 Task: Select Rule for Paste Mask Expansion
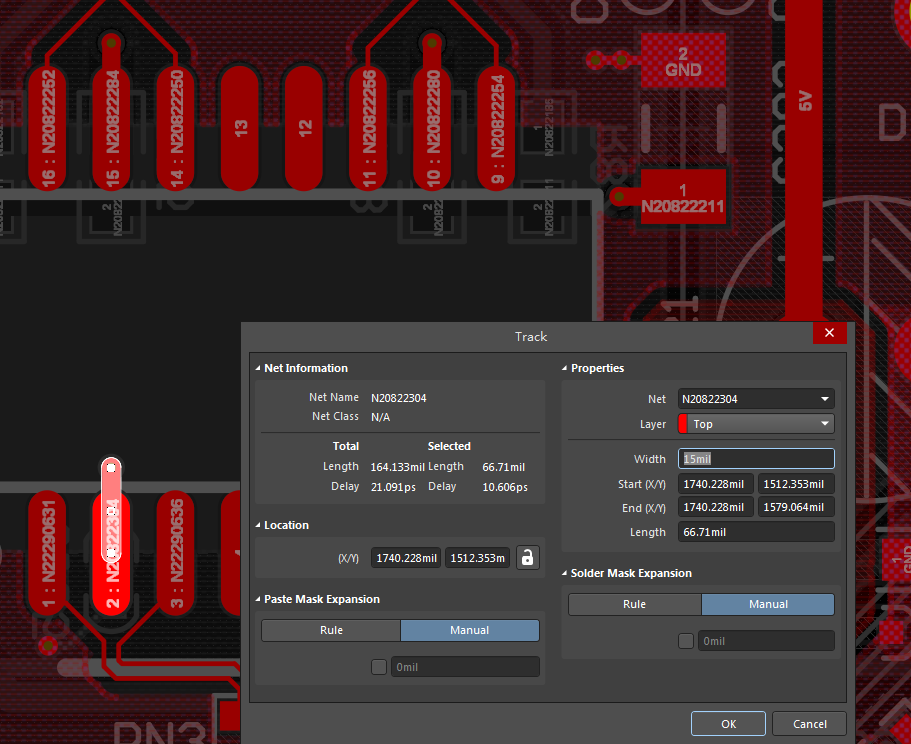[331, 630]
